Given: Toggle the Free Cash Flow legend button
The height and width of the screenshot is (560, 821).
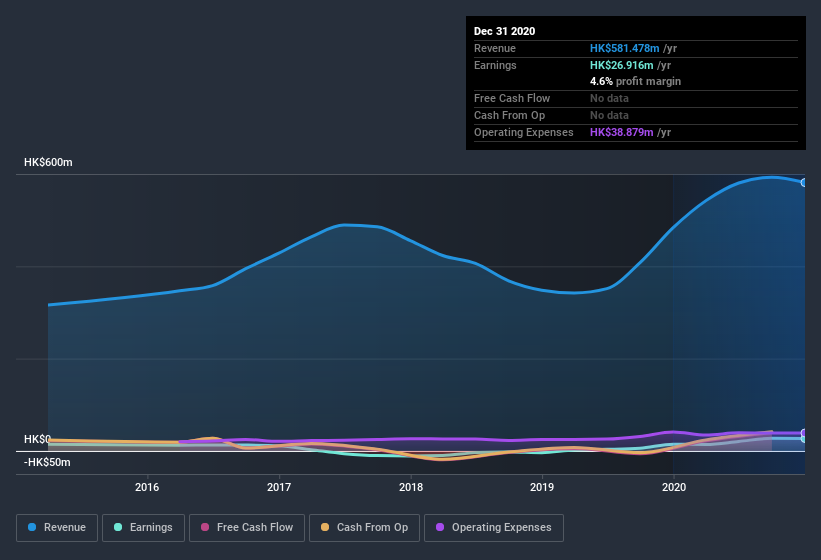Looking at the screenshot, I should click(x=247, y=528).
